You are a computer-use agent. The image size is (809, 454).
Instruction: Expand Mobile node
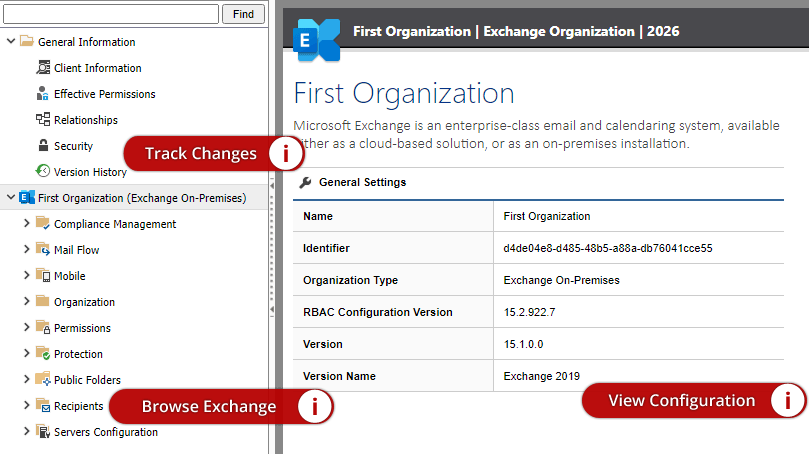pos(27,275)
